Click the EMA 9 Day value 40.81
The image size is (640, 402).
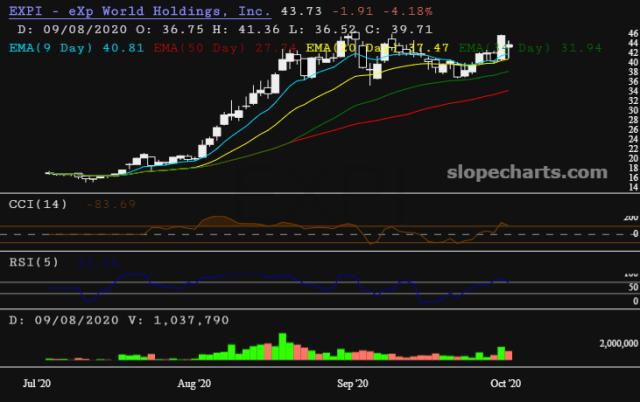point(119,47)
